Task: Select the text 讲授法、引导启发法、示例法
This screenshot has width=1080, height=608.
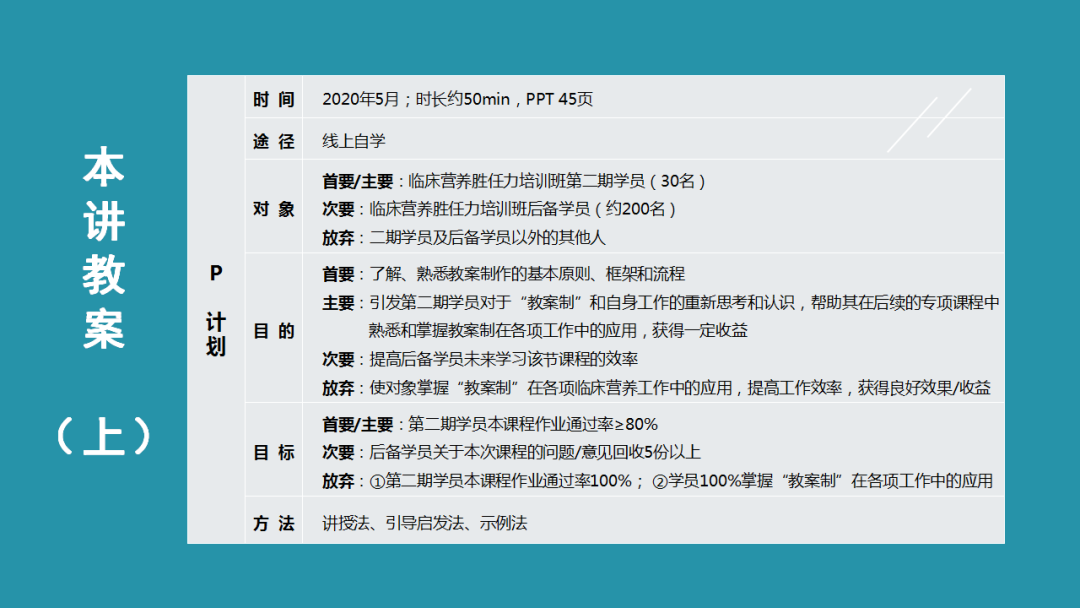Action: pyautogui.click(x=424, y=523)
